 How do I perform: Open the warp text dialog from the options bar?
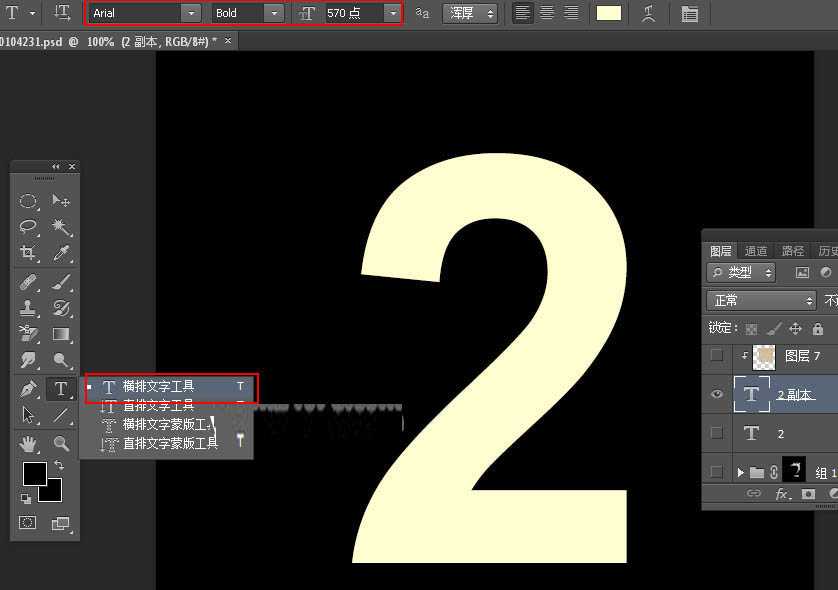pos(649,13)
